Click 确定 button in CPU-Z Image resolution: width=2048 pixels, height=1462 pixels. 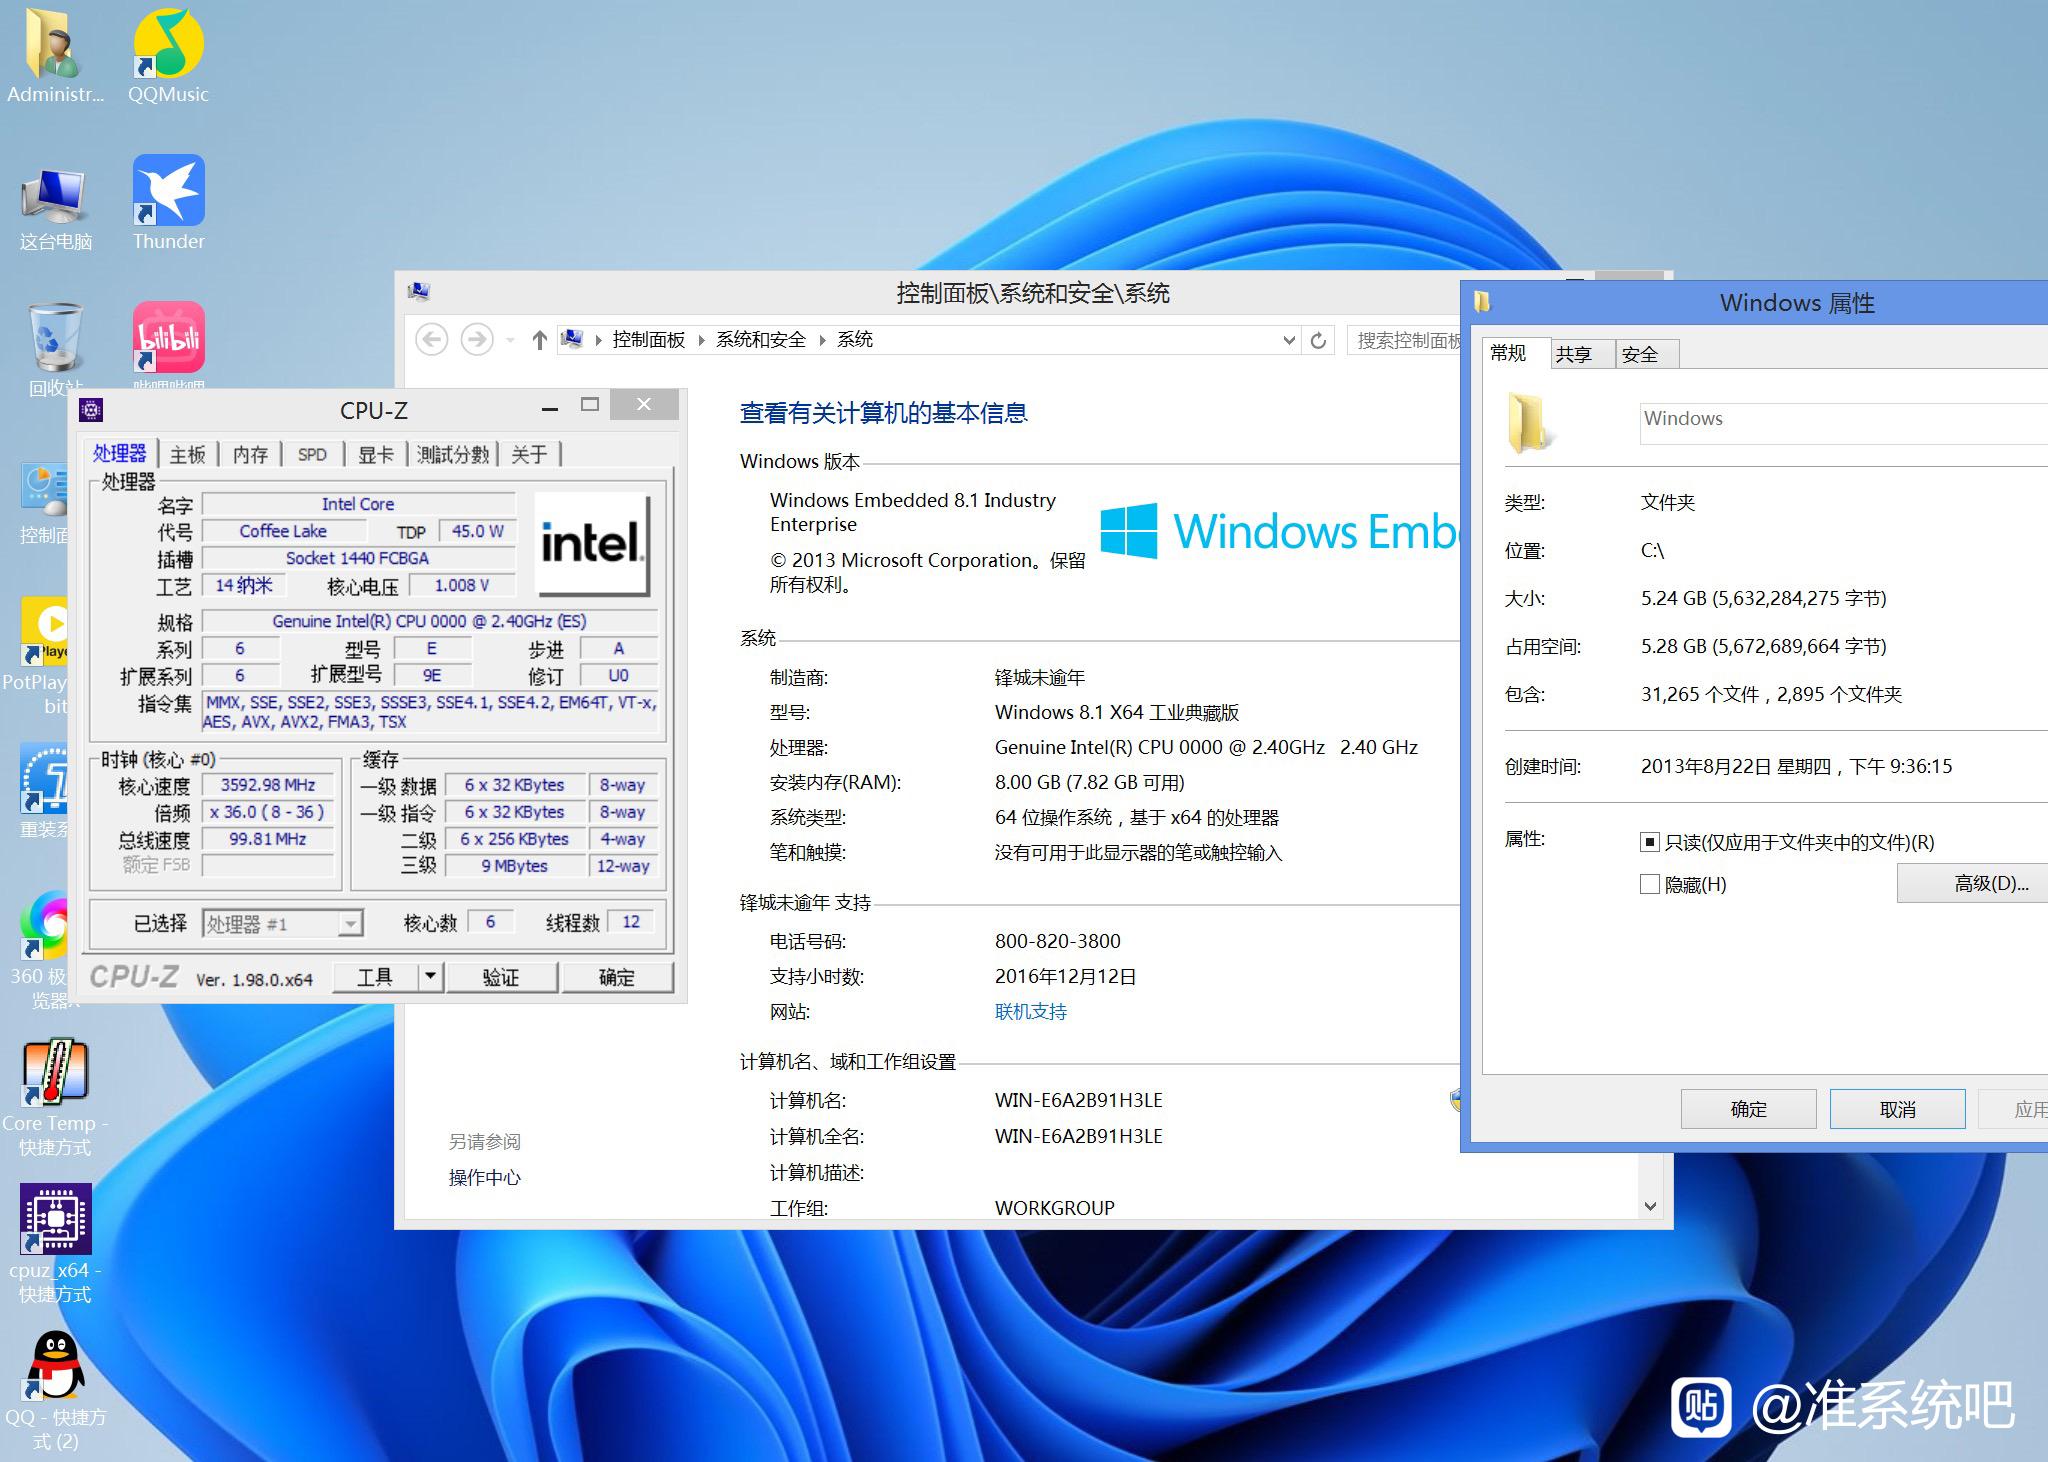click(x=617, y=977)
